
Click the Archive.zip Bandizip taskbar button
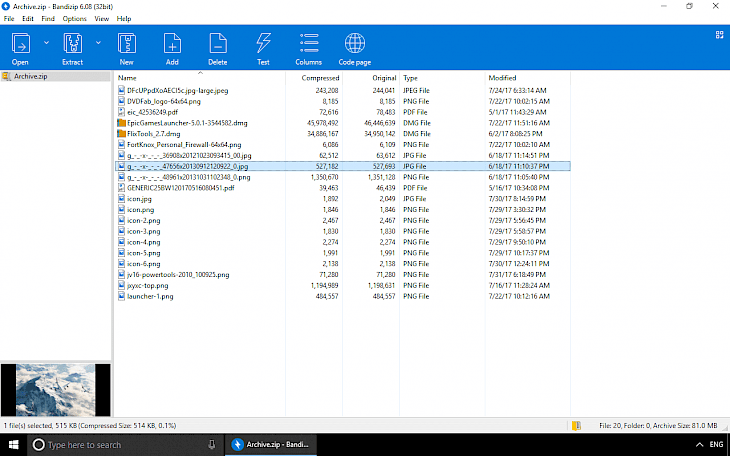[271, 445]
